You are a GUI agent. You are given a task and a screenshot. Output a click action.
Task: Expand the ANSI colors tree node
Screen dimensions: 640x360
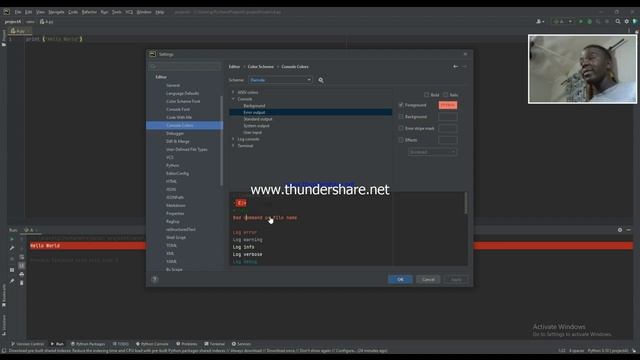tap(233, 92)
